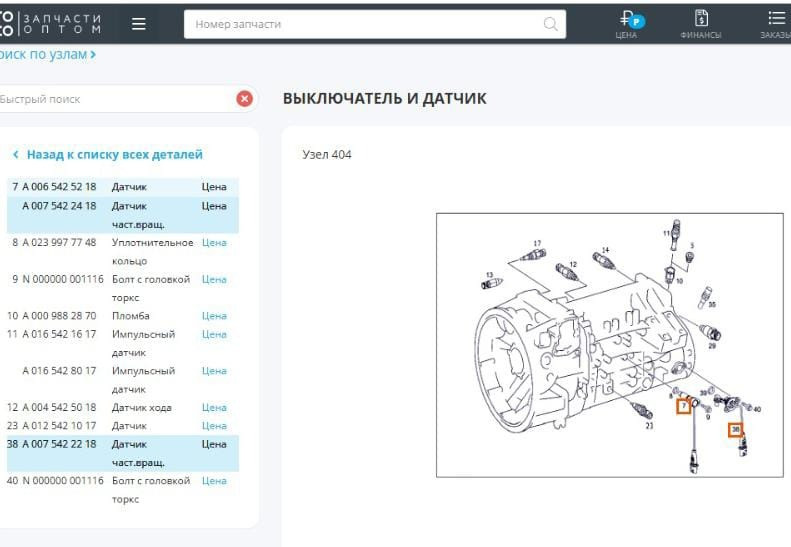
Task: Click Уплотнительное кольцо part name
Action: click(152, 252)
